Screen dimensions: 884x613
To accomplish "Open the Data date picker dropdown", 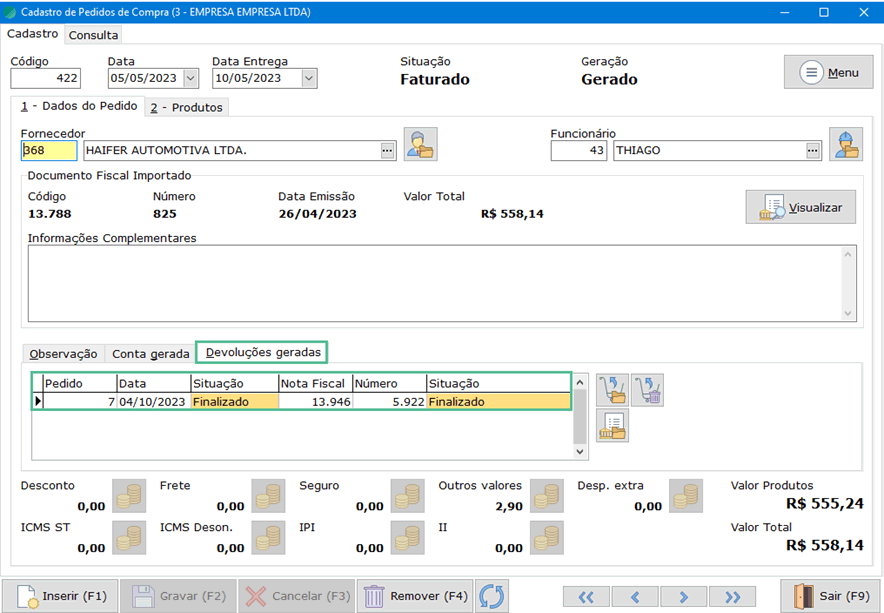I will point(191,78).
